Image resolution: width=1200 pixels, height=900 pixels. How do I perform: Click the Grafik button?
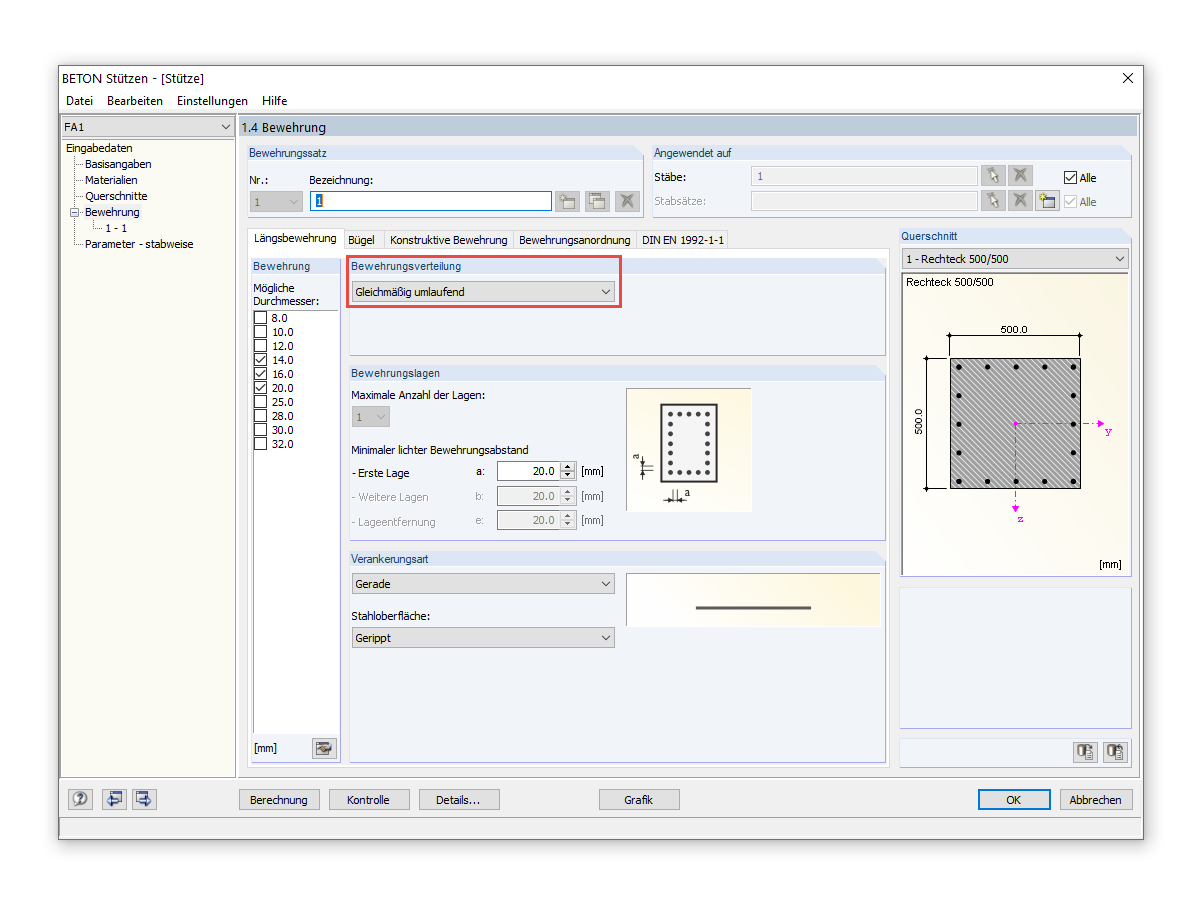coord(639,800)
